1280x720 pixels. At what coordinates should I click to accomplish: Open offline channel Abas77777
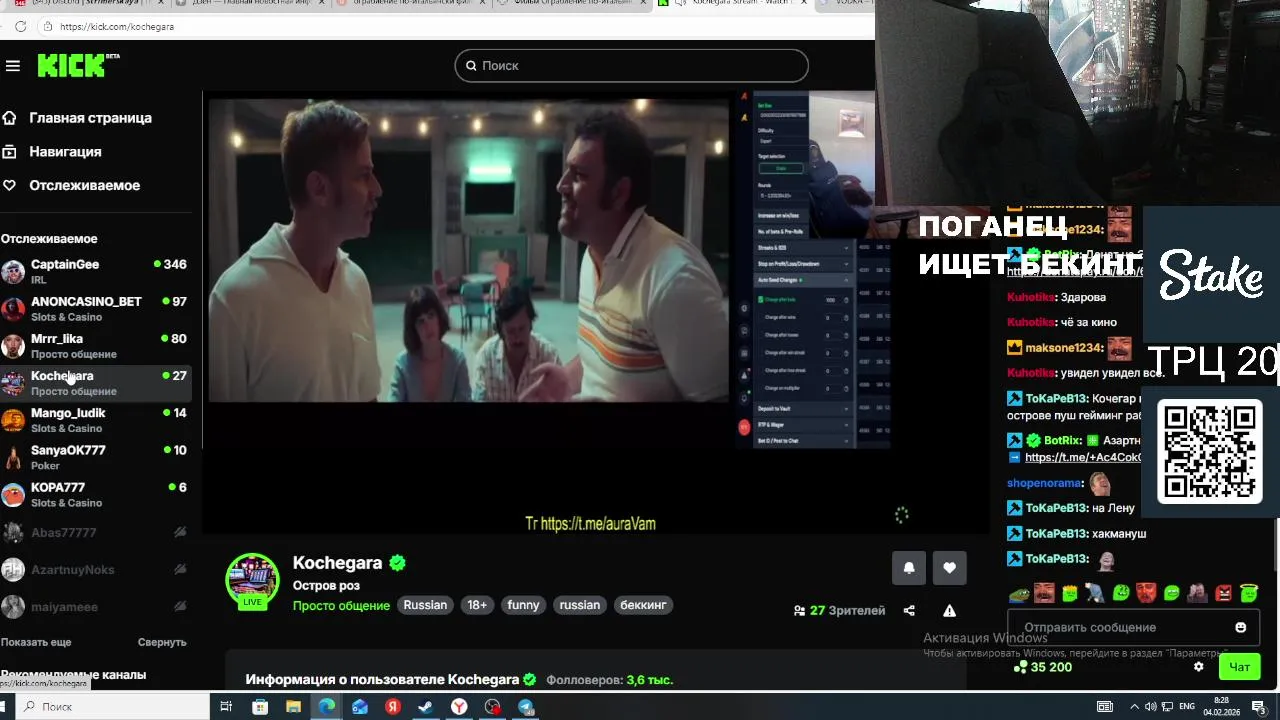[x=96, y=533]
